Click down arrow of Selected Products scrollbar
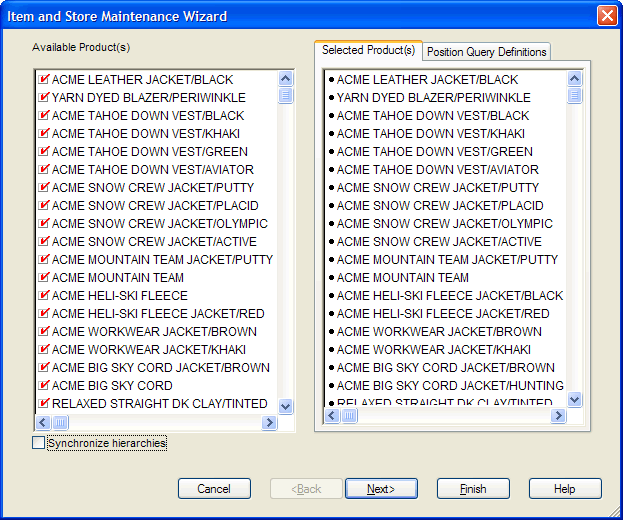 pos(575,399)
